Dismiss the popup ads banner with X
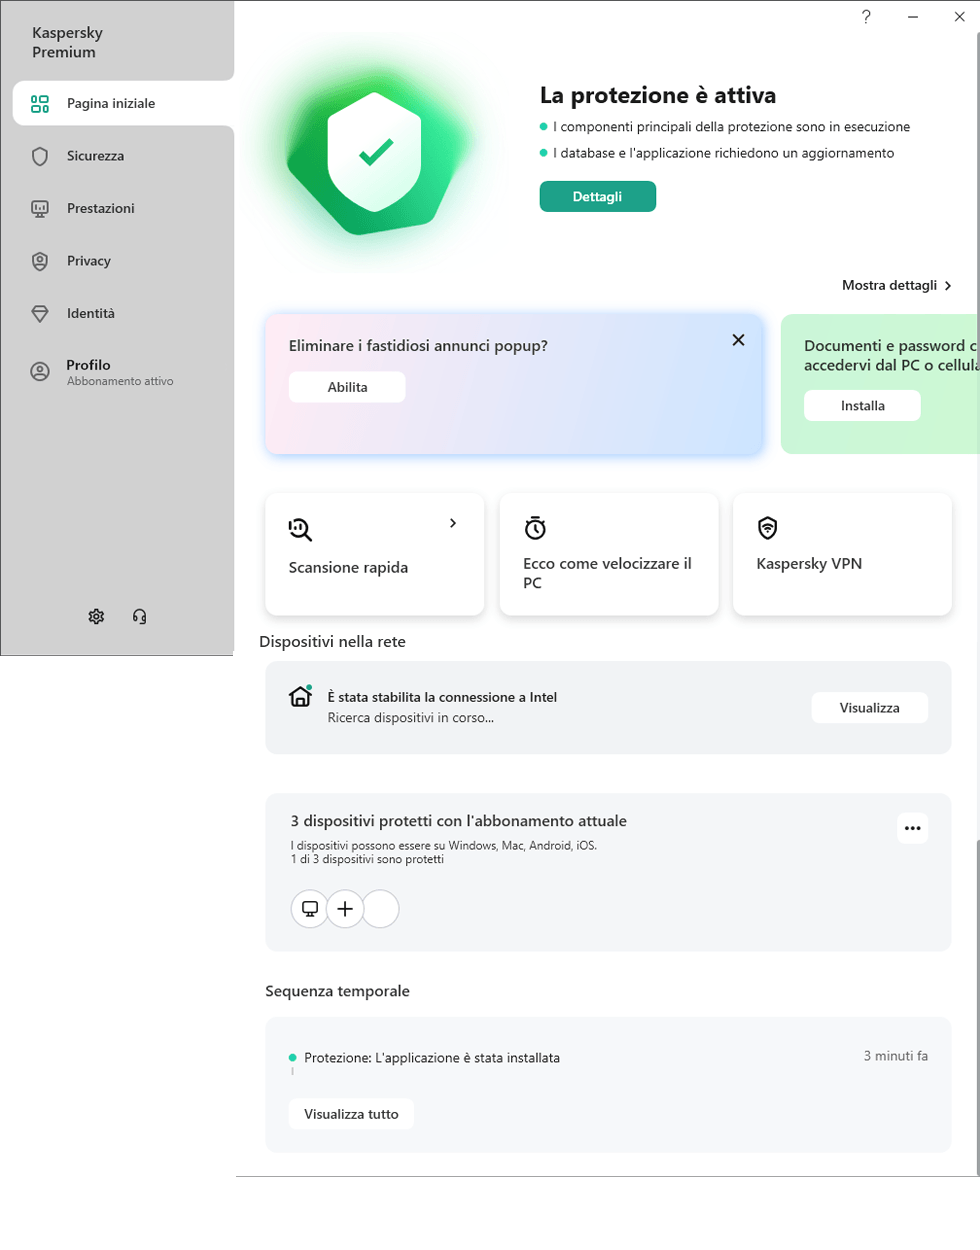The width and height of the screenshot is (980, 1250). 738,340
